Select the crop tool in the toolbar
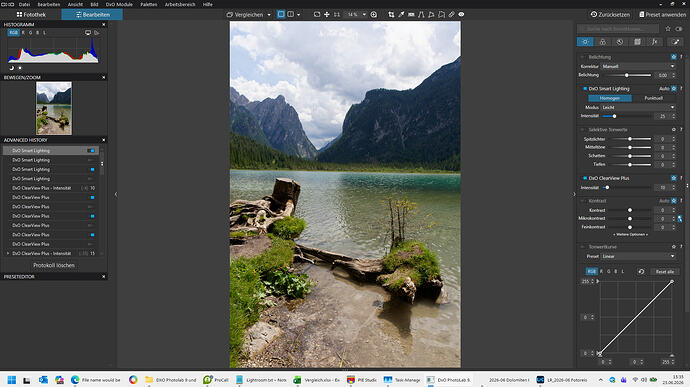690x387 pixels. pos(391,15)
